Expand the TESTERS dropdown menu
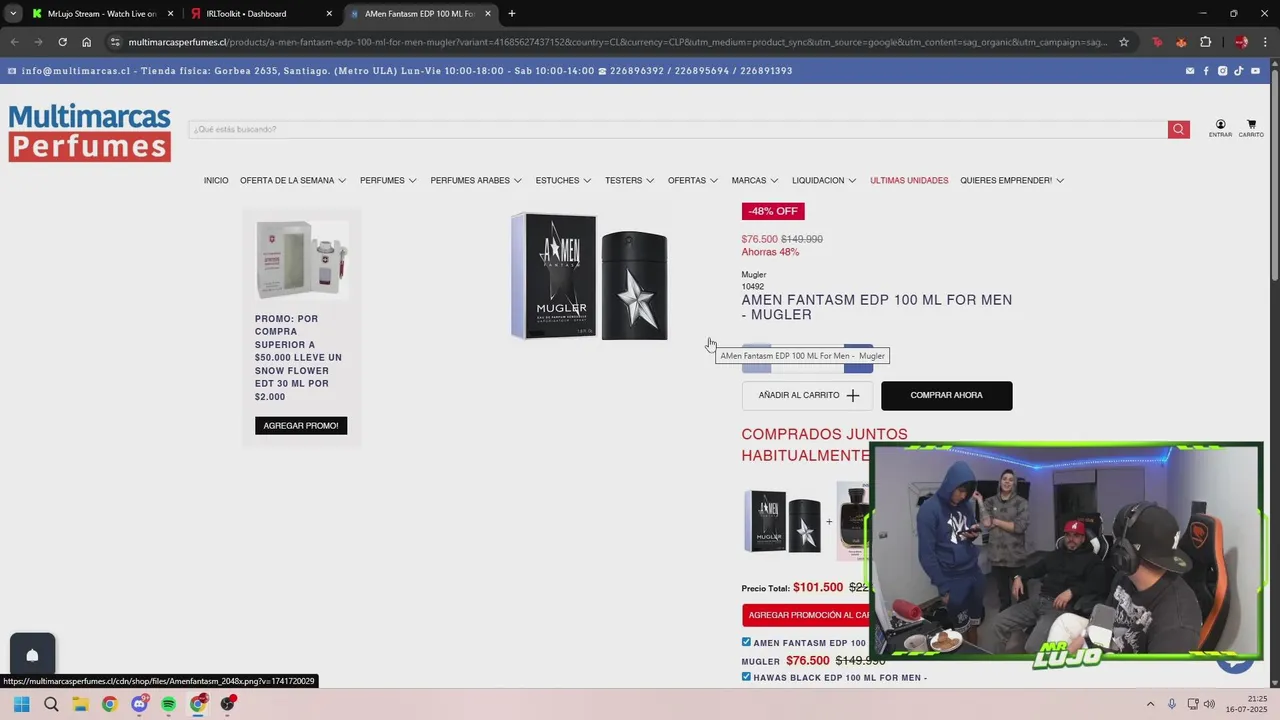 point(630,180)
